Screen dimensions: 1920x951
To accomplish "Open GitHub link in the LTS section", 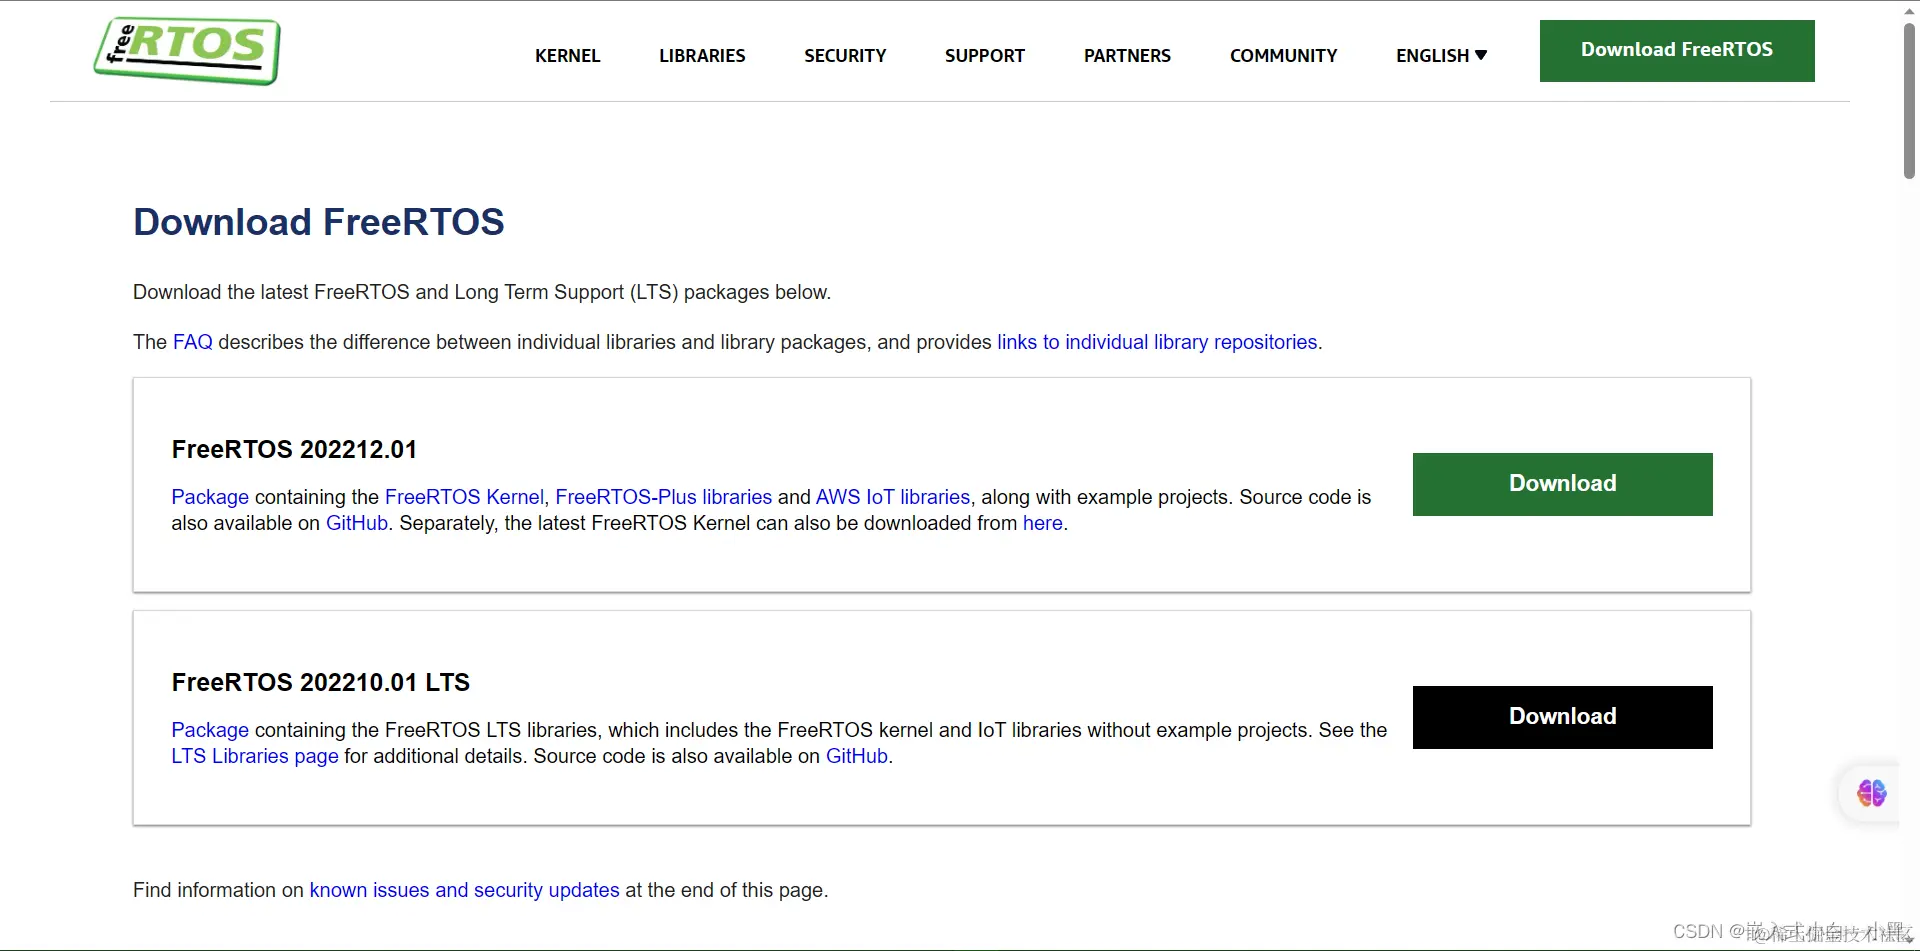I will 857,756.
